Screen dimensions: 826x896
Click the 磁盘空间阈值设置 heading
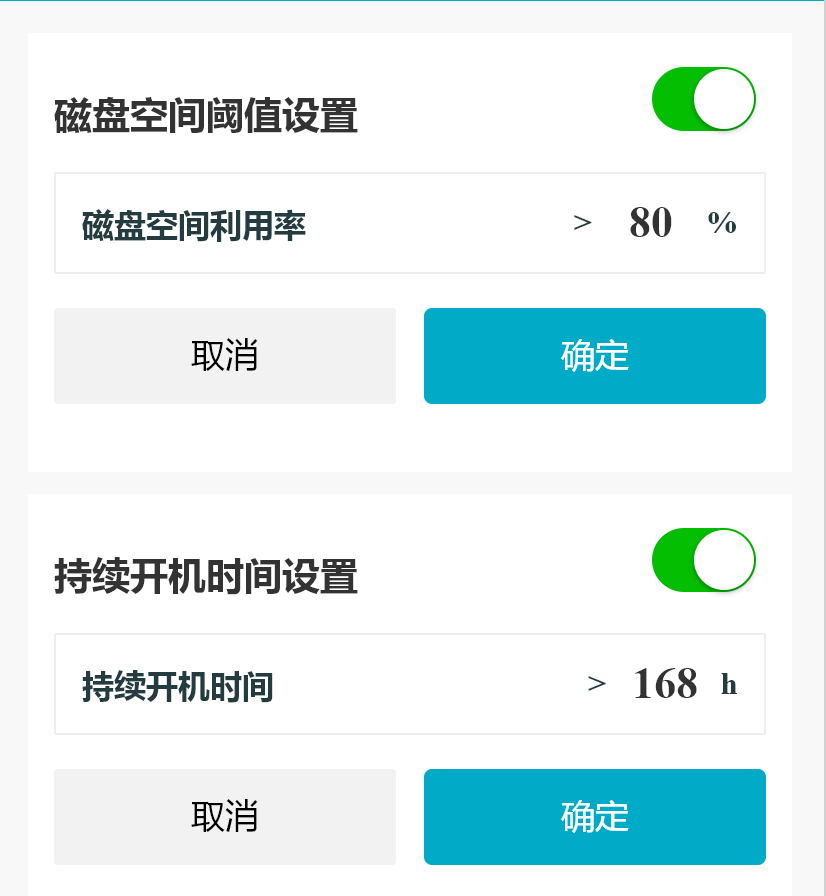pos(206,117)
